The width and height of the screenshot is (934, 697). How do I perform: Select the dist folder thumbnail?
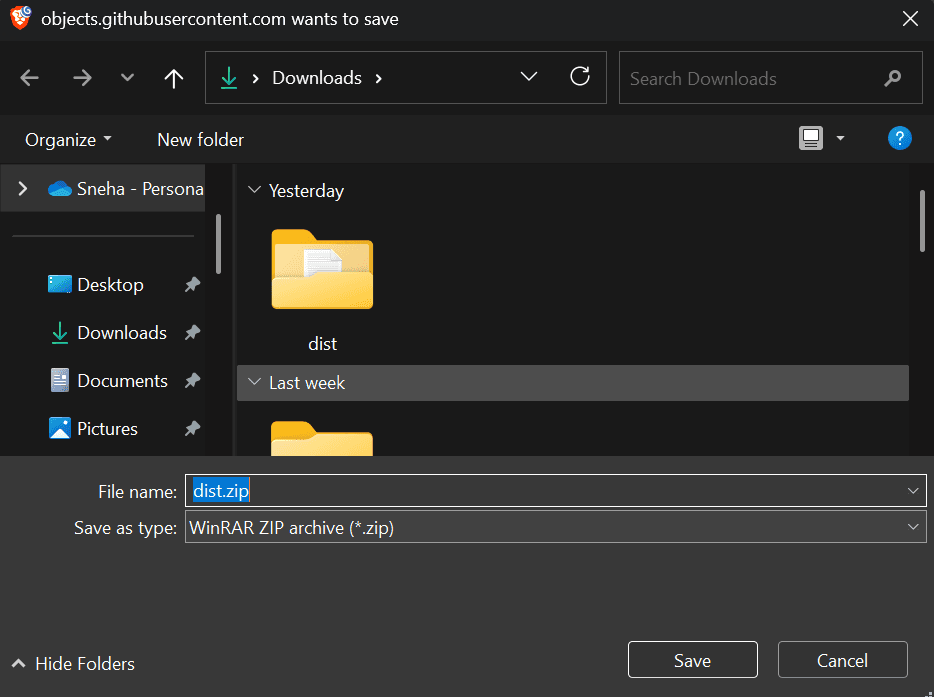coord(322,269)
